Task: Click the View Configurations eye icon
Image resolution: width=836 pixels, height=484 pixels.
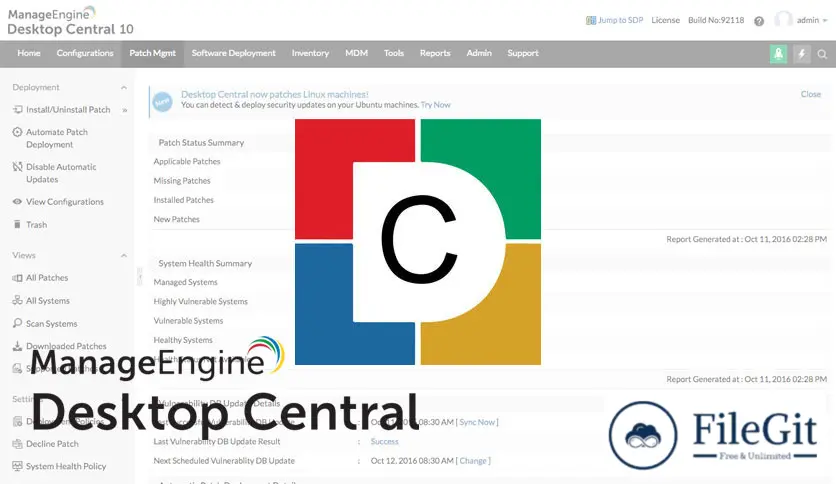Action: pyautogui.click(x=17, y=201)
